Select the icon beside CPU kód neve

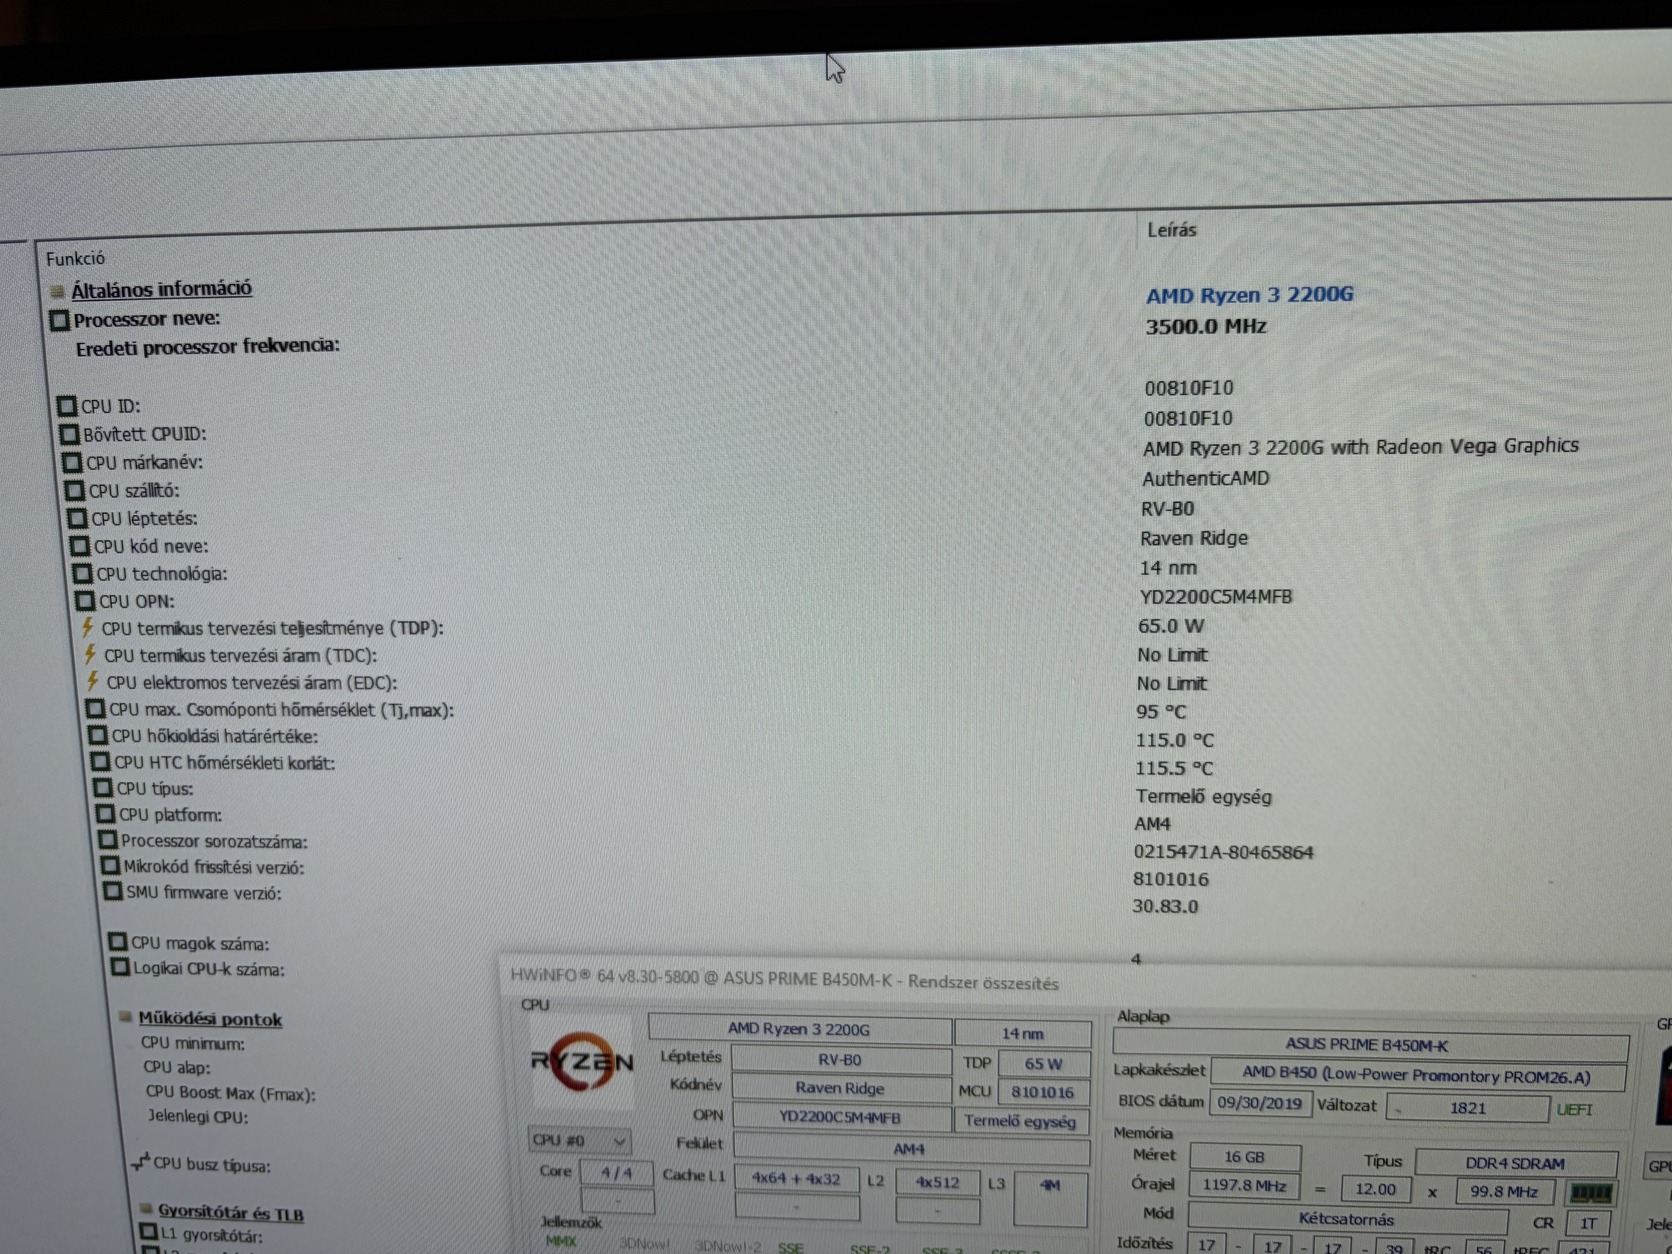(x=80, y=546)
